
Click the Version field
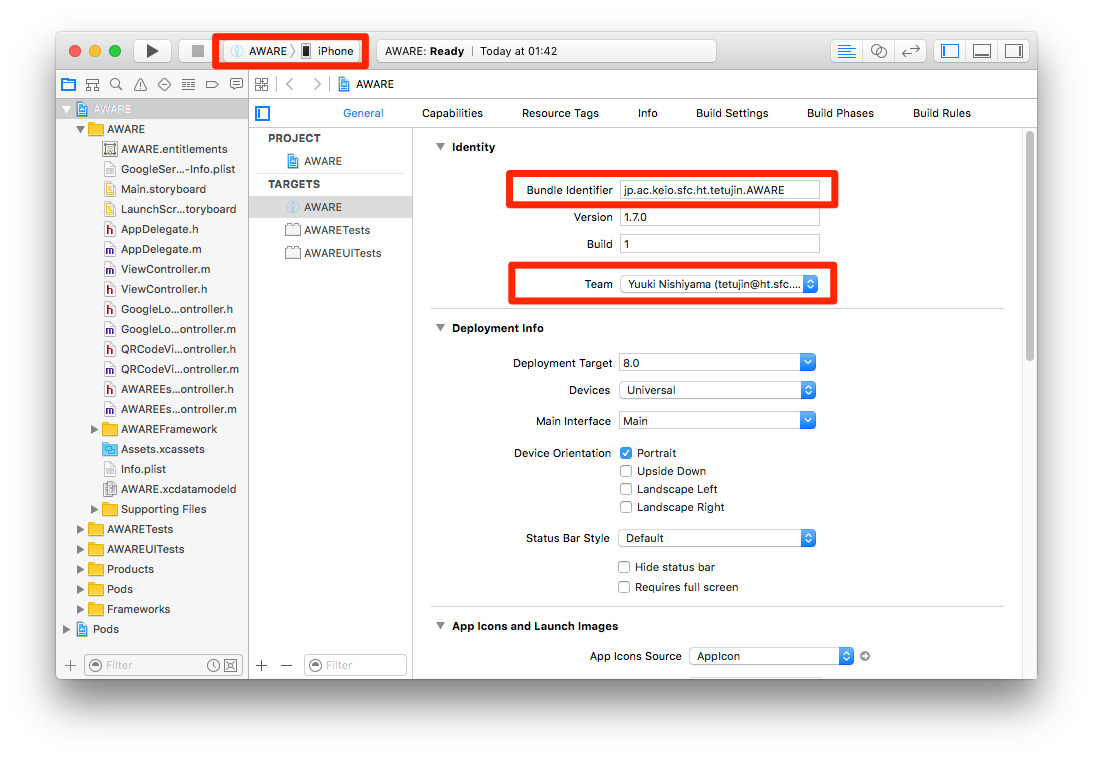point(719,217)
